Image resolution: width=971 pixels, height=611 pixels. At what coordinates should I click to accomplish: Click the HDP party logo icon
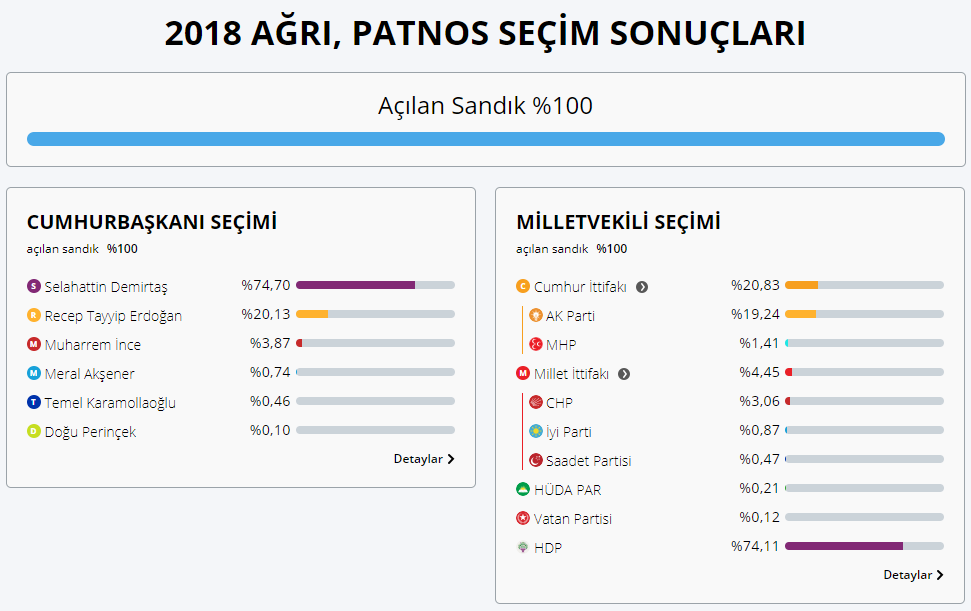tap(522, 547)
